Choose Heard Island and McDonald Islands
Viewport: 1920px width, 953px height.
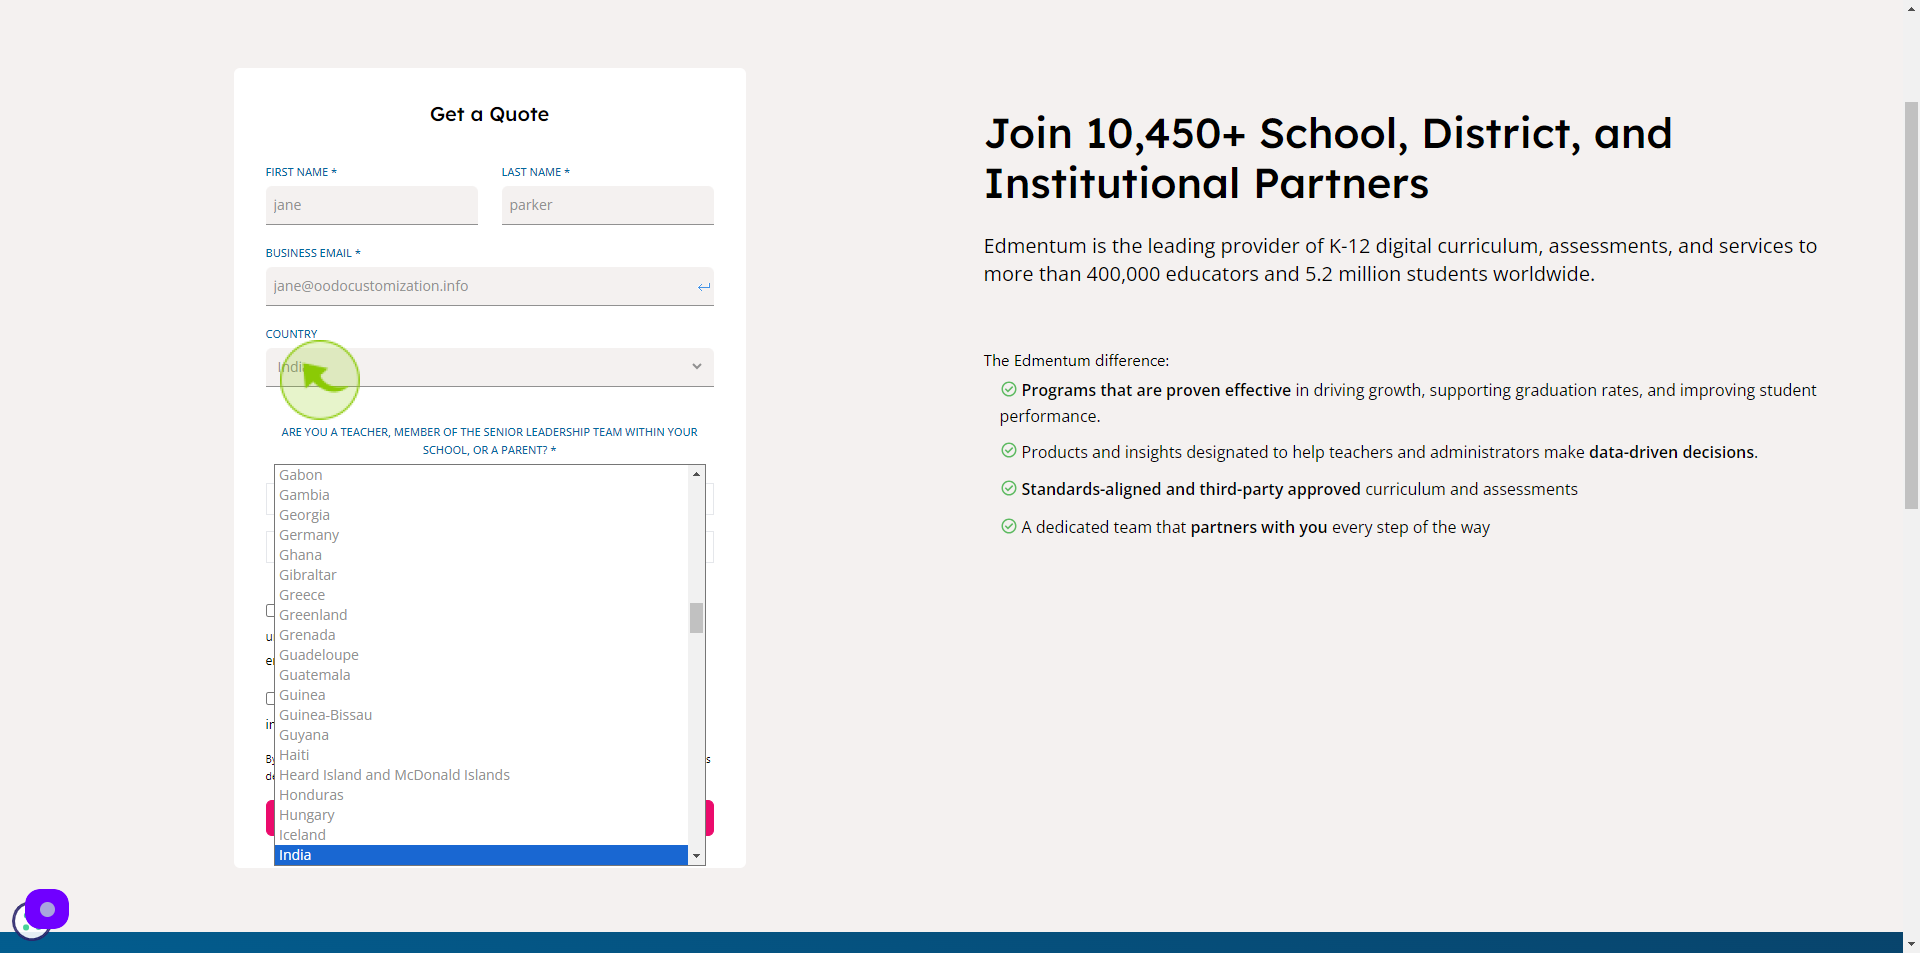point(481,775)
